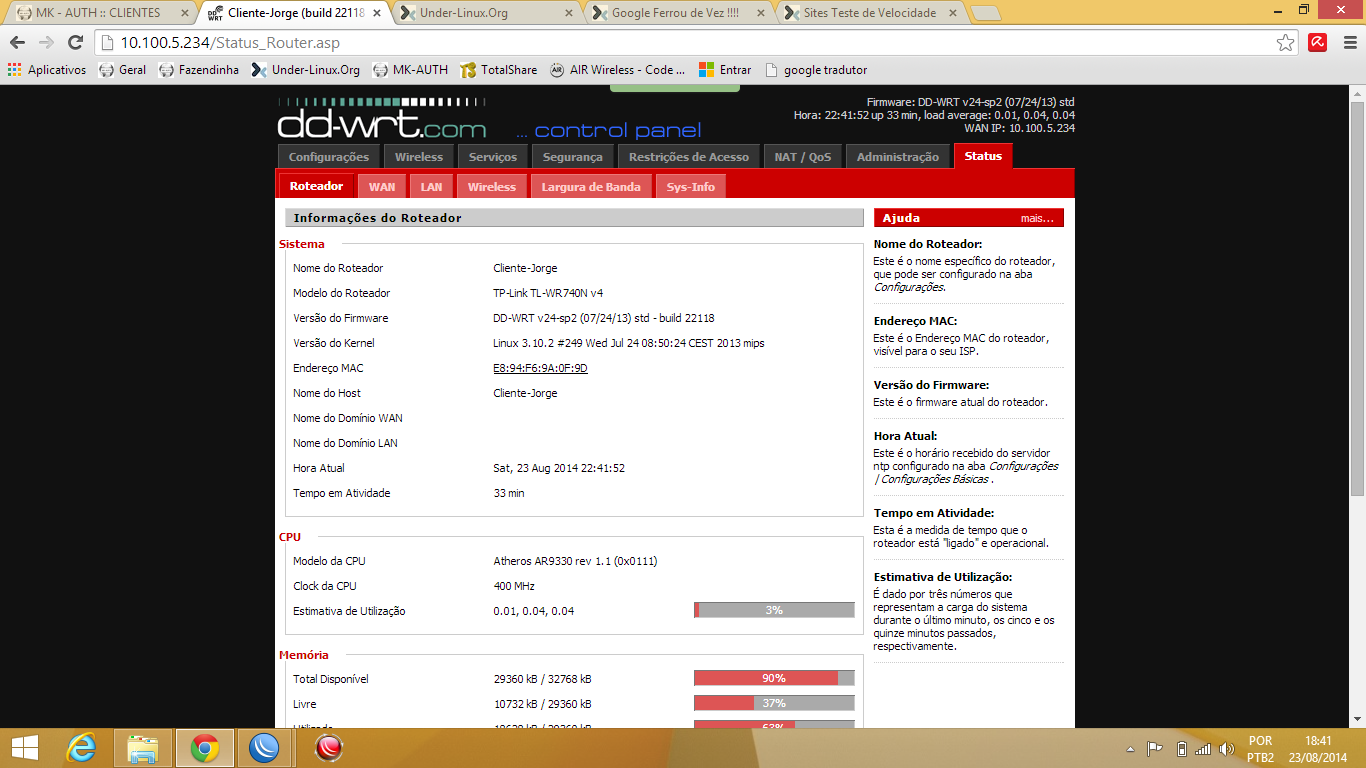This screenshot has height=768, width=1366.
Task: Click the Chrome icon in the taskbar
Action: click(x=205, y=747)
